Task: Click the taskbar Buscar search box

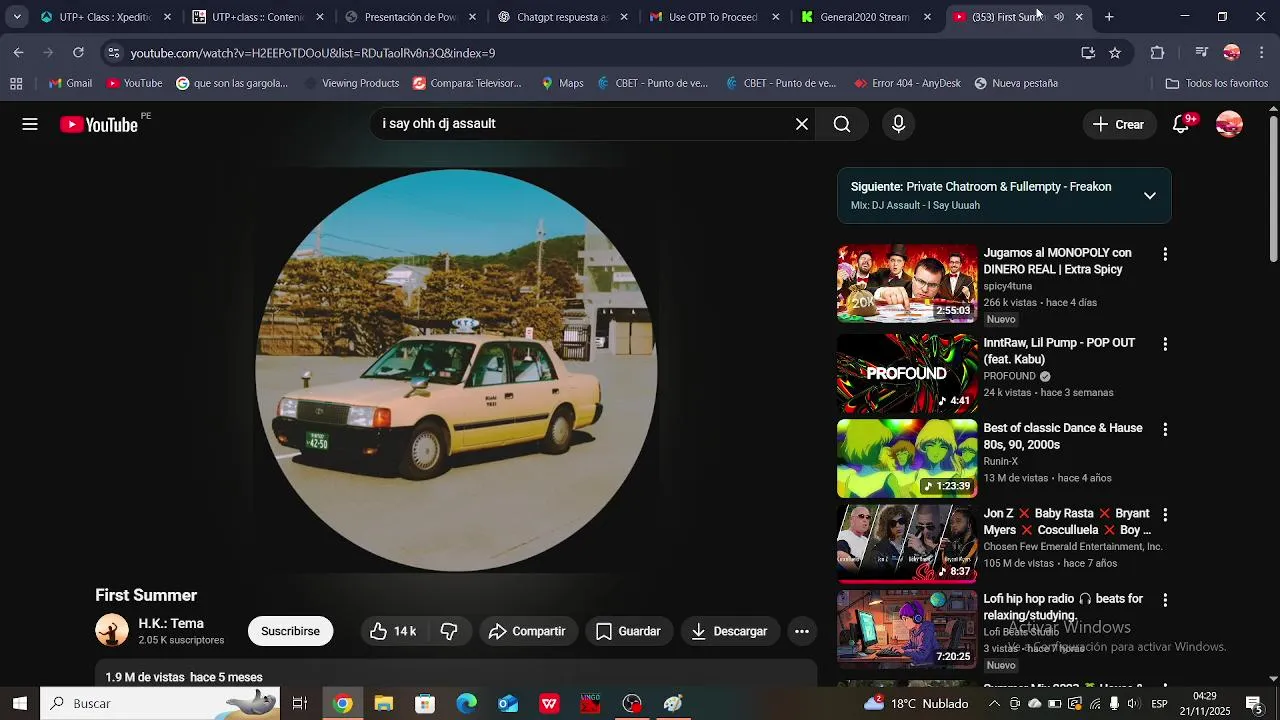Action: [x=160, y=703]
